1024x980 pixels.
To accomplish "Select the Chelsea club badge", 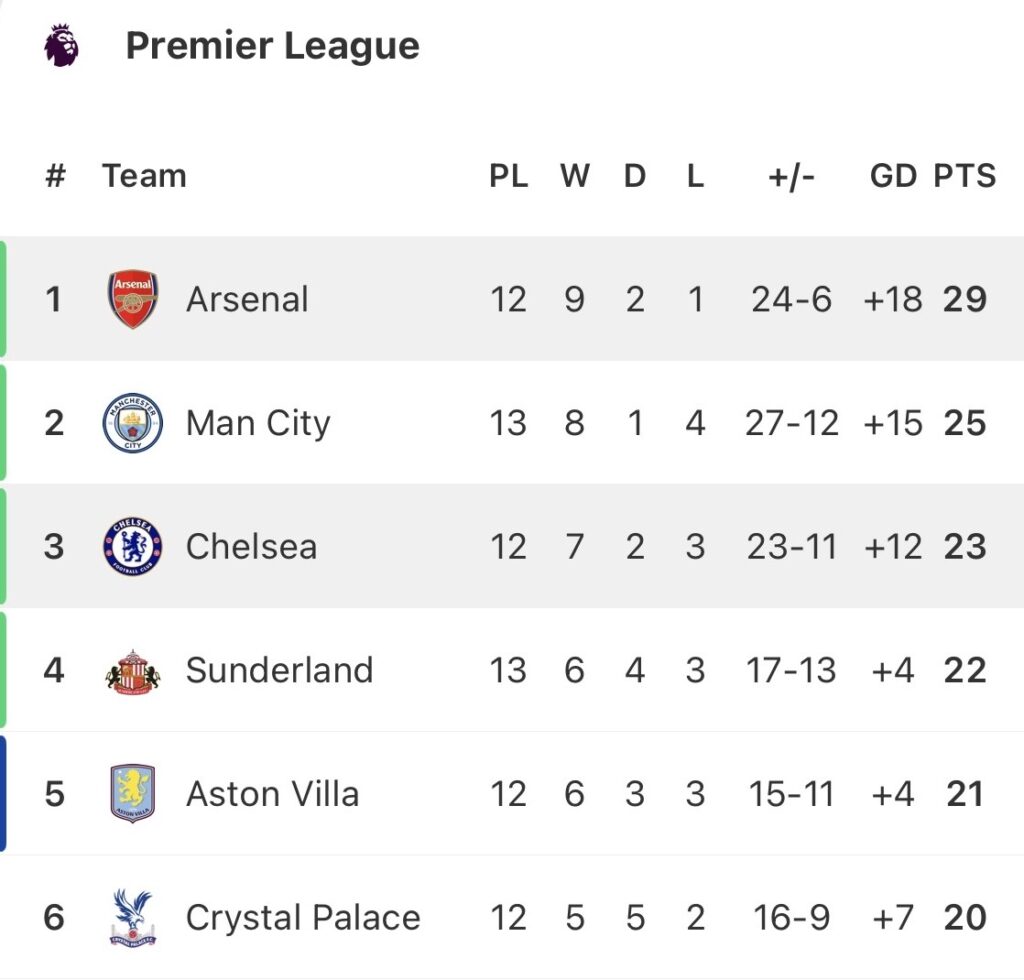I will tap(133, 546).
